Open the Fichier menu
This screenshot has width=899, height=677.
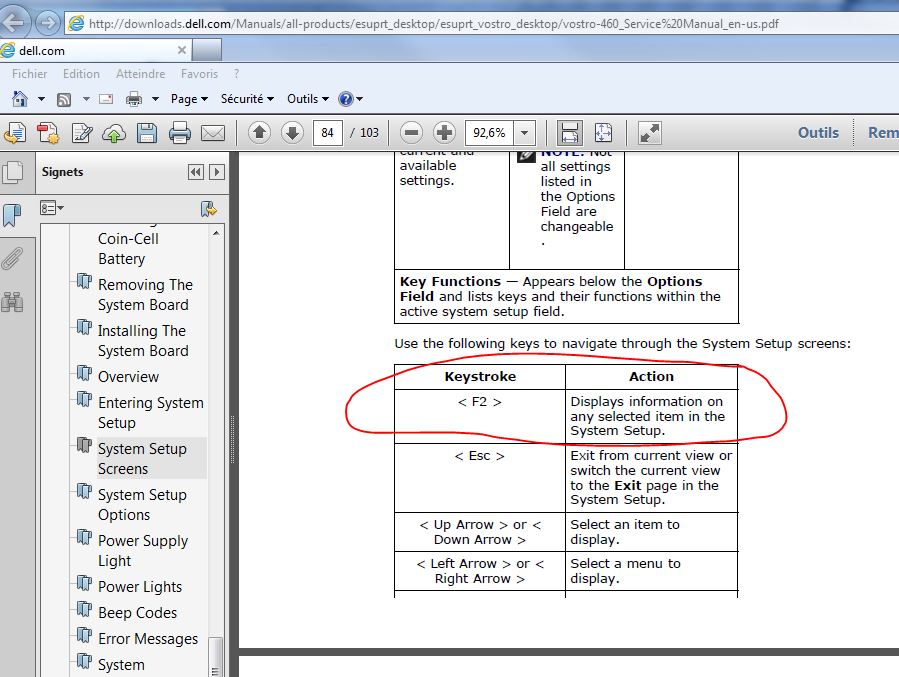[30, 74]
